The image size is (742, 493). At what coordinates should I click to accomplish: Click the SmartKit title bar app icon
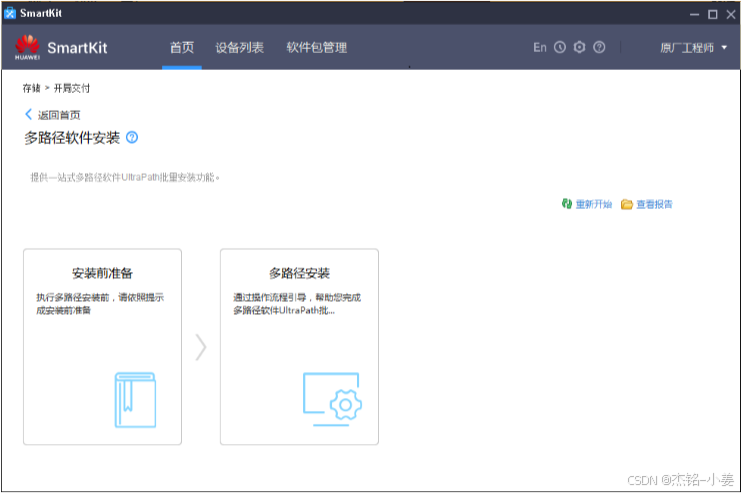point(9,13)
